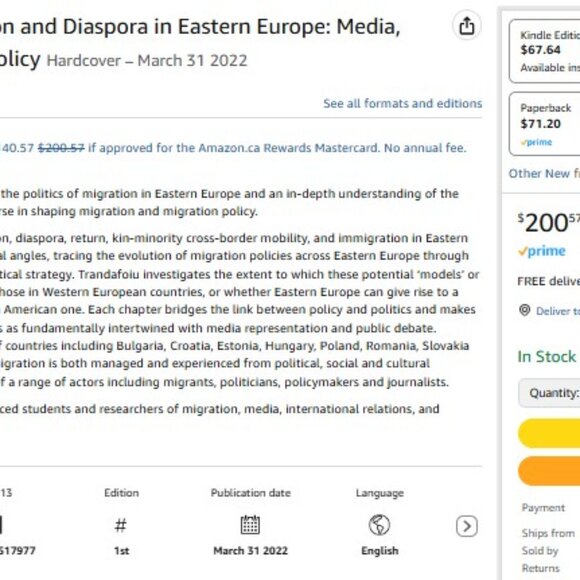The width and height of the screenshot is (580, 580).
Task: Click the prime logo under the $200 price
Action: 542,251
